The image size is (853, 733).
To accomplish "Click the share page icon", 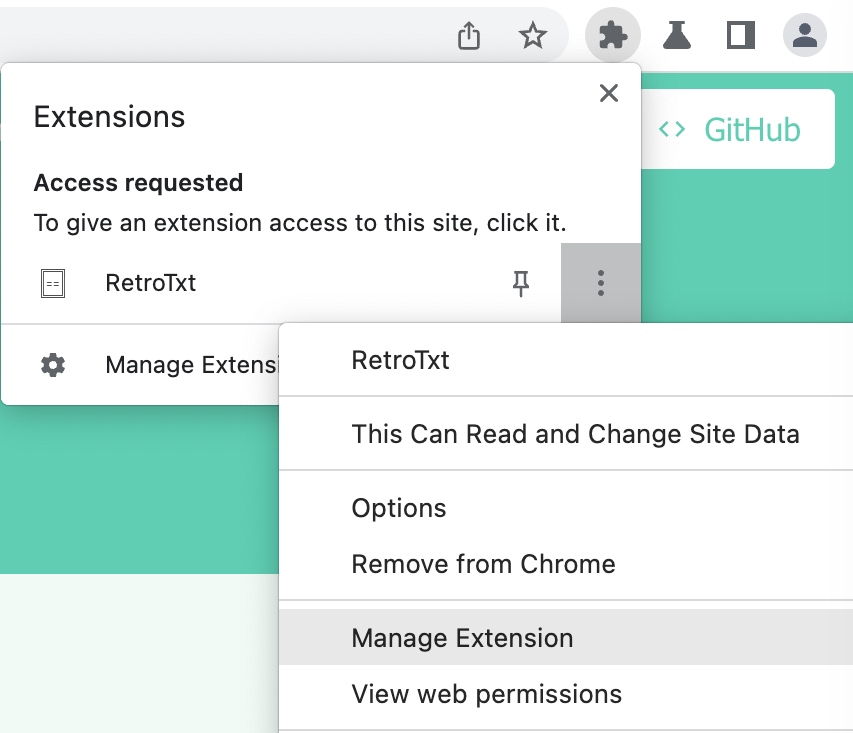I will (469, 35).
